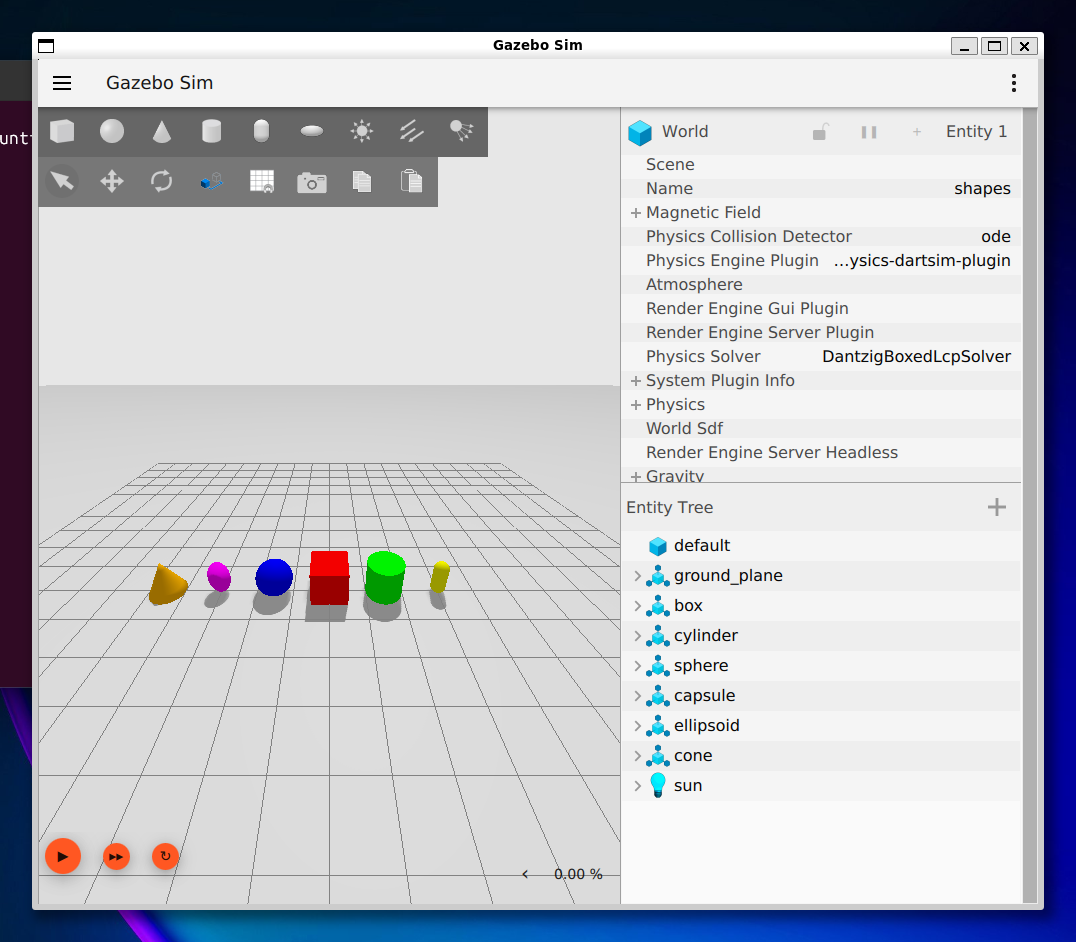
Task: Toggle the inspector pause button
Action: (869, 132)
